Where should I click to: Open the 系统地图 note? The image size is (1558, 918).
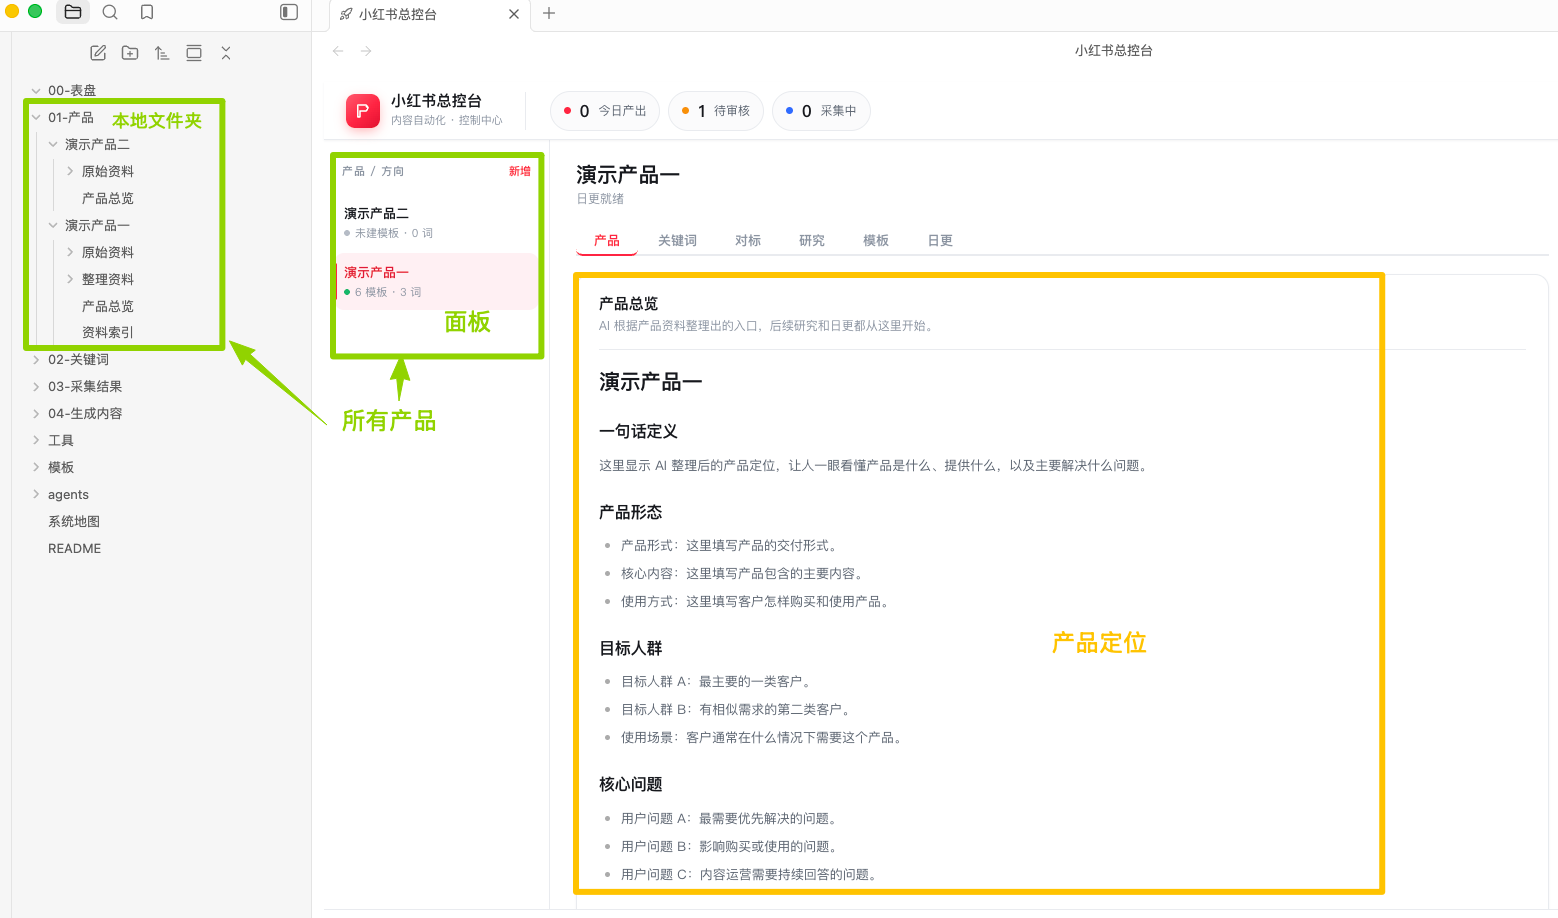[74, 521]
